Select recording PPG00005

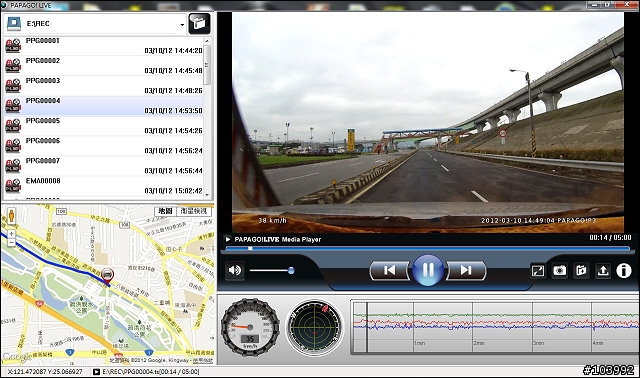[103, 126]
